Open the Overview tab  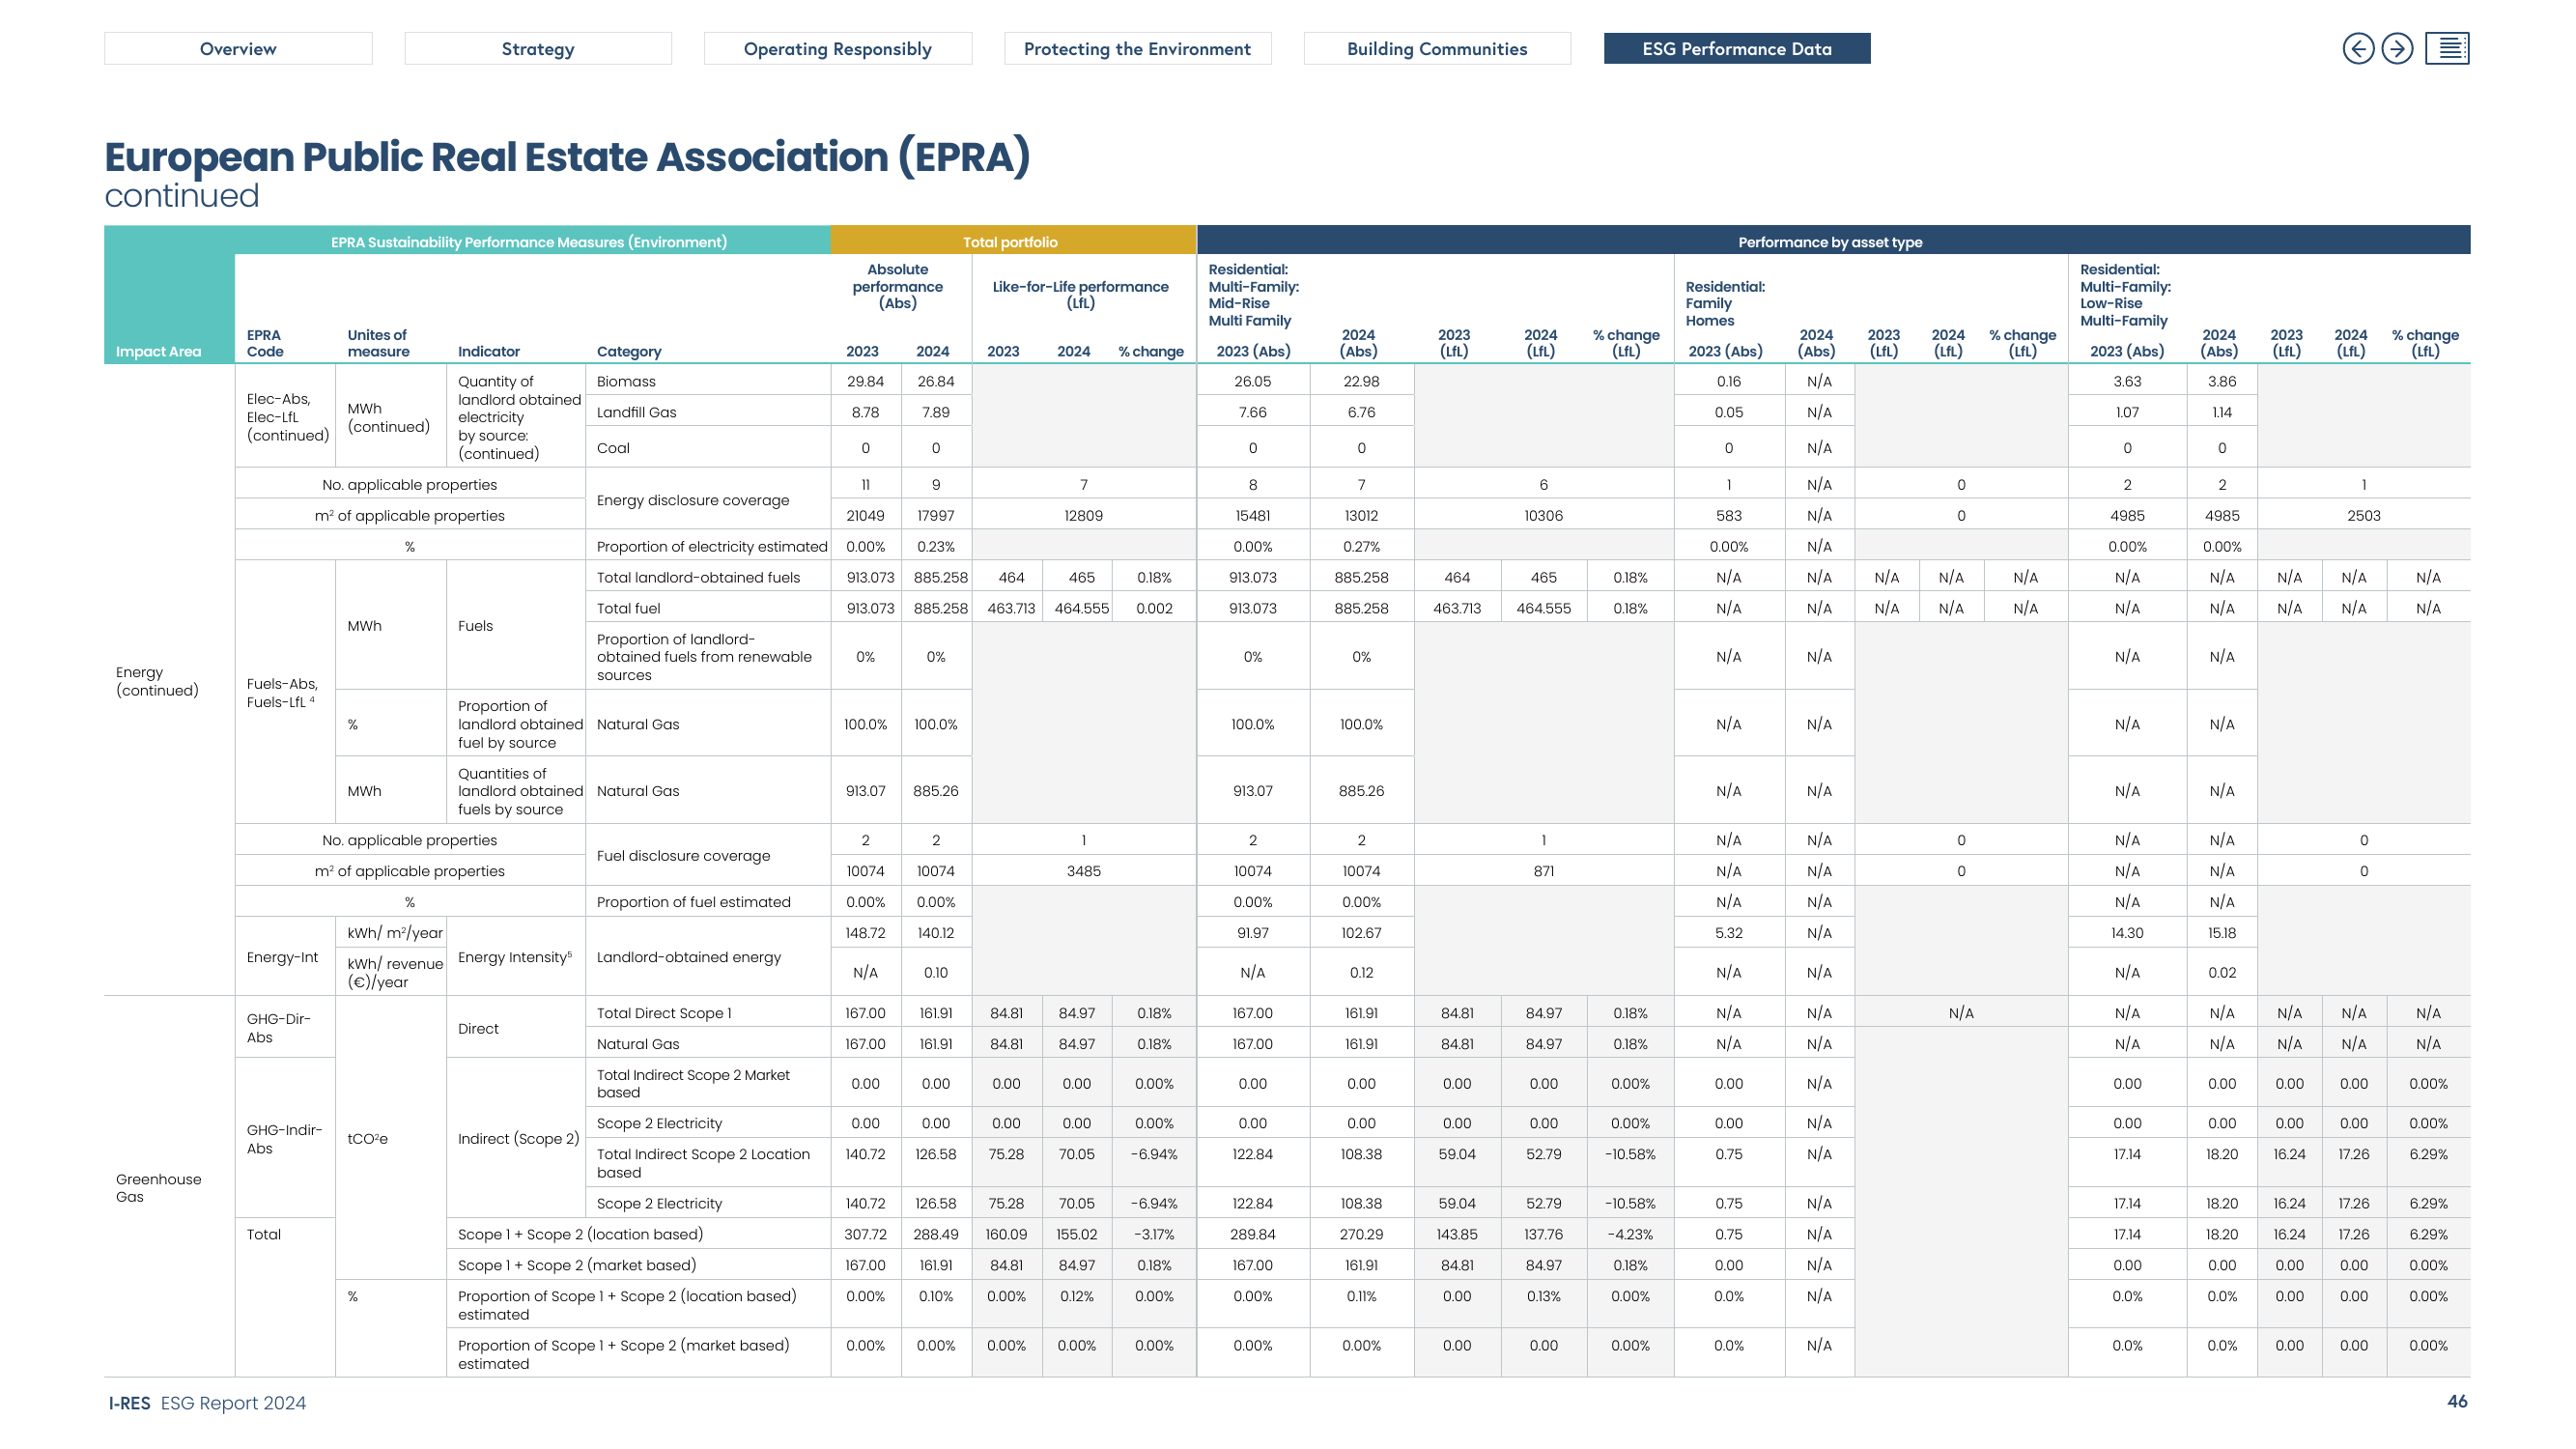[x=238, y=48]
